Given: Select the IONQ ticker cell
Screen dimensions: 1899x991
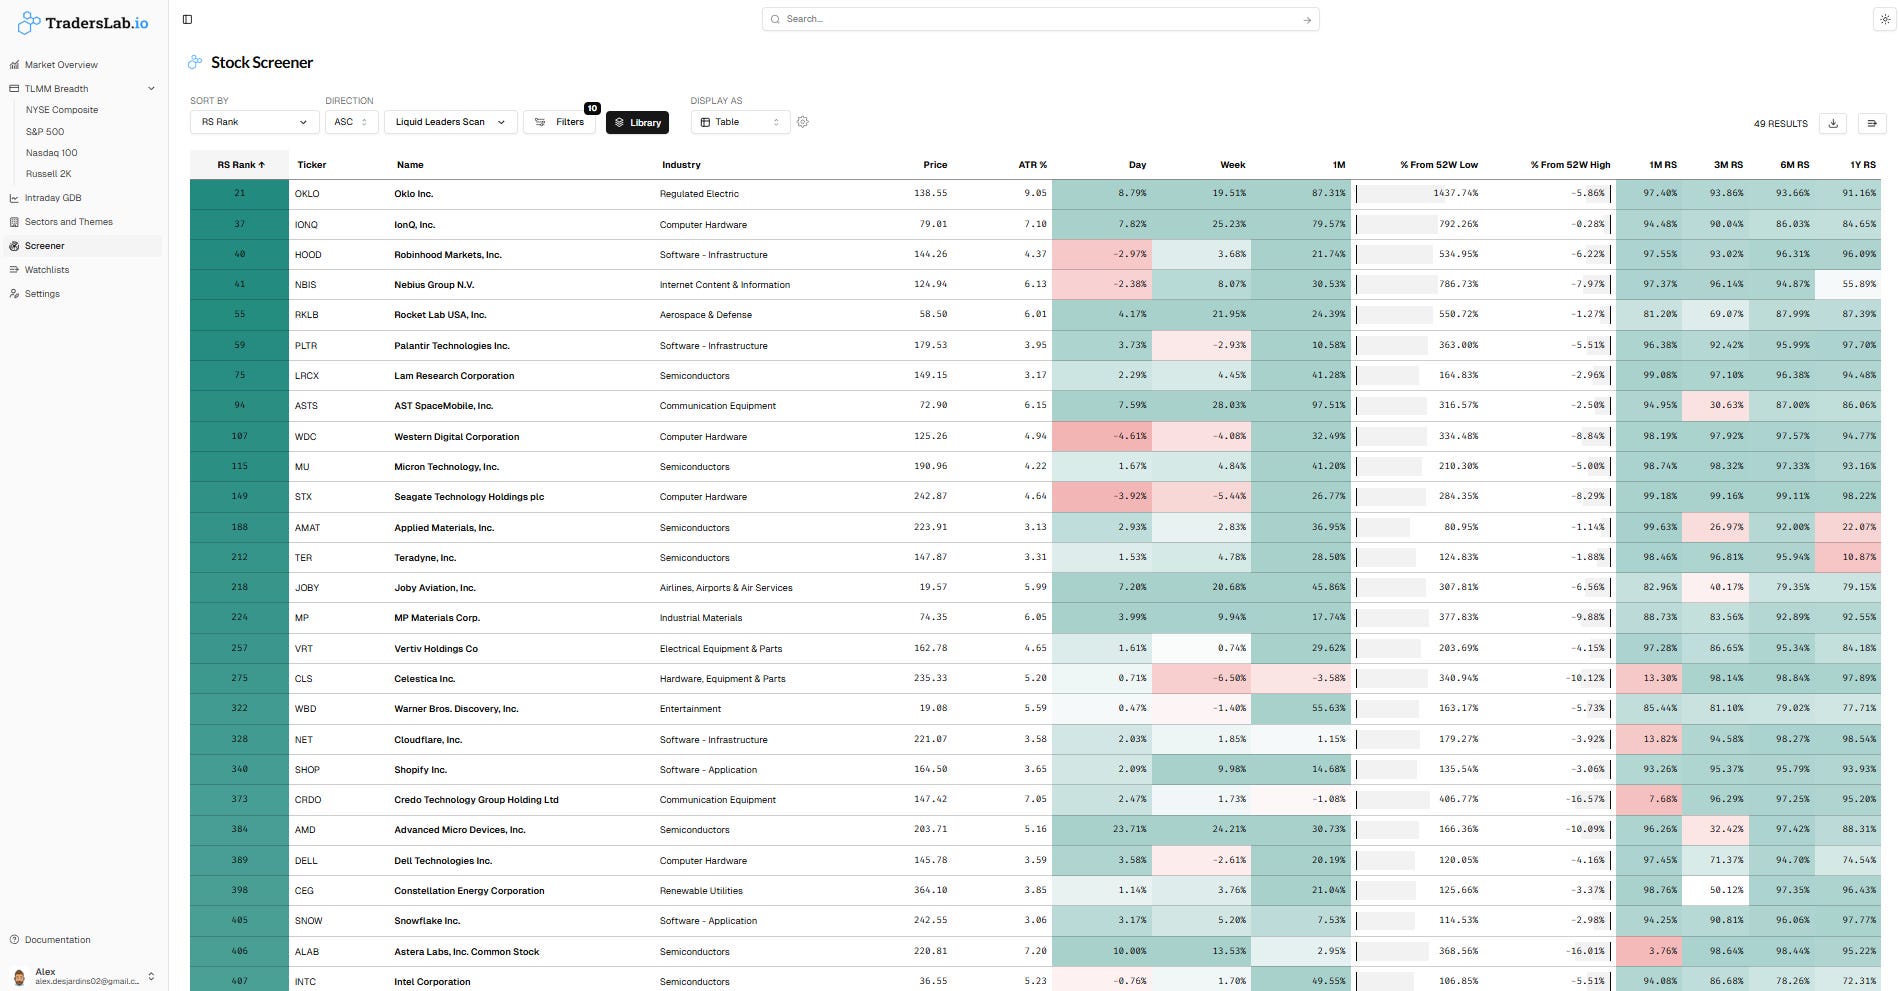Looking at the screenshot, I should coord(306,225).
